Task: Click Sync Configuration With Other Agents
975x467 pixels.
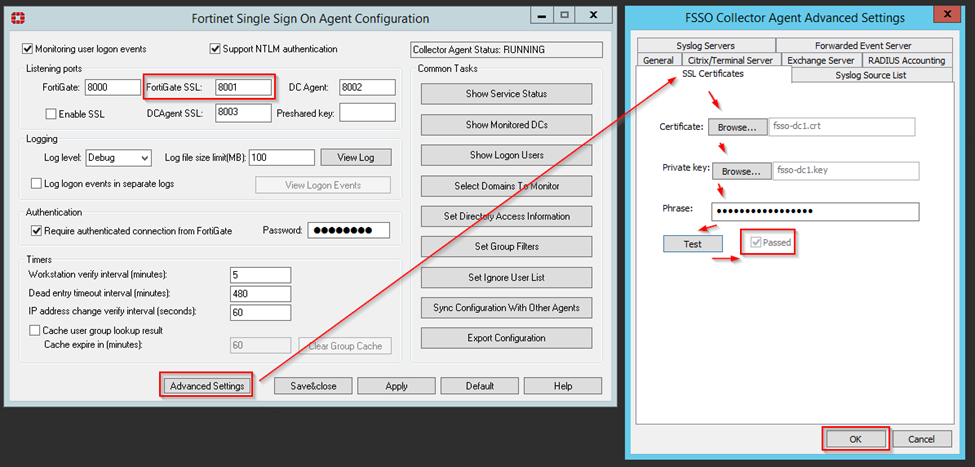Action: [x=506, y=308]
